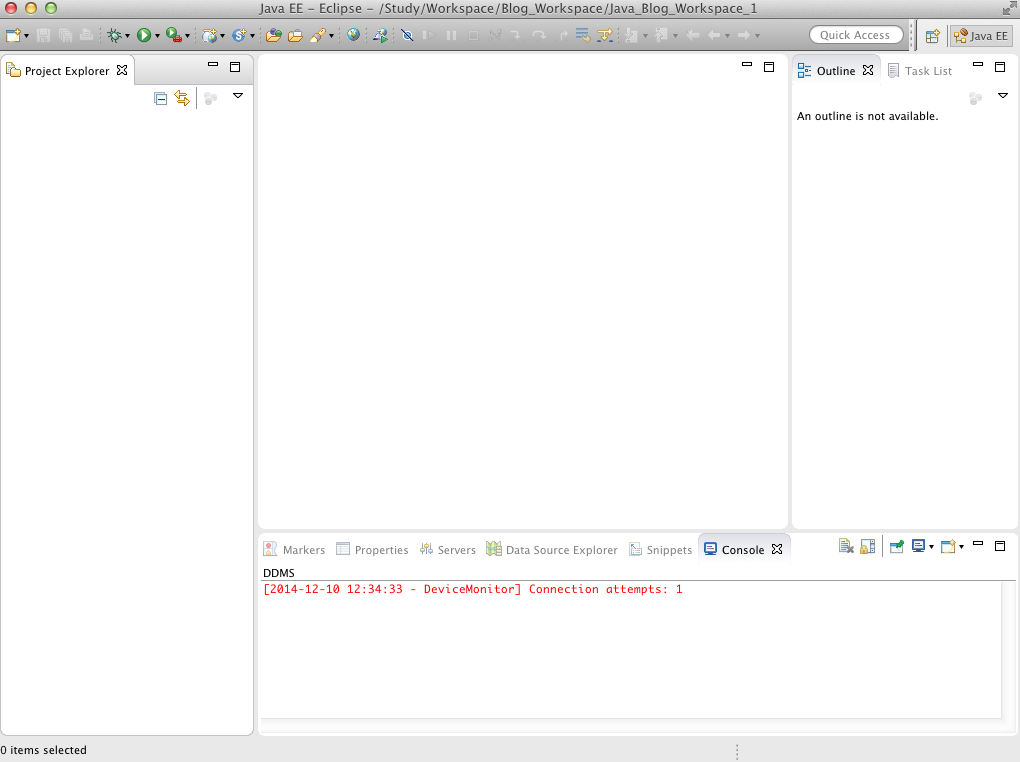Toggle Use Step Filters icon
The image size is (1020, 762).
[x=605, y=35]
